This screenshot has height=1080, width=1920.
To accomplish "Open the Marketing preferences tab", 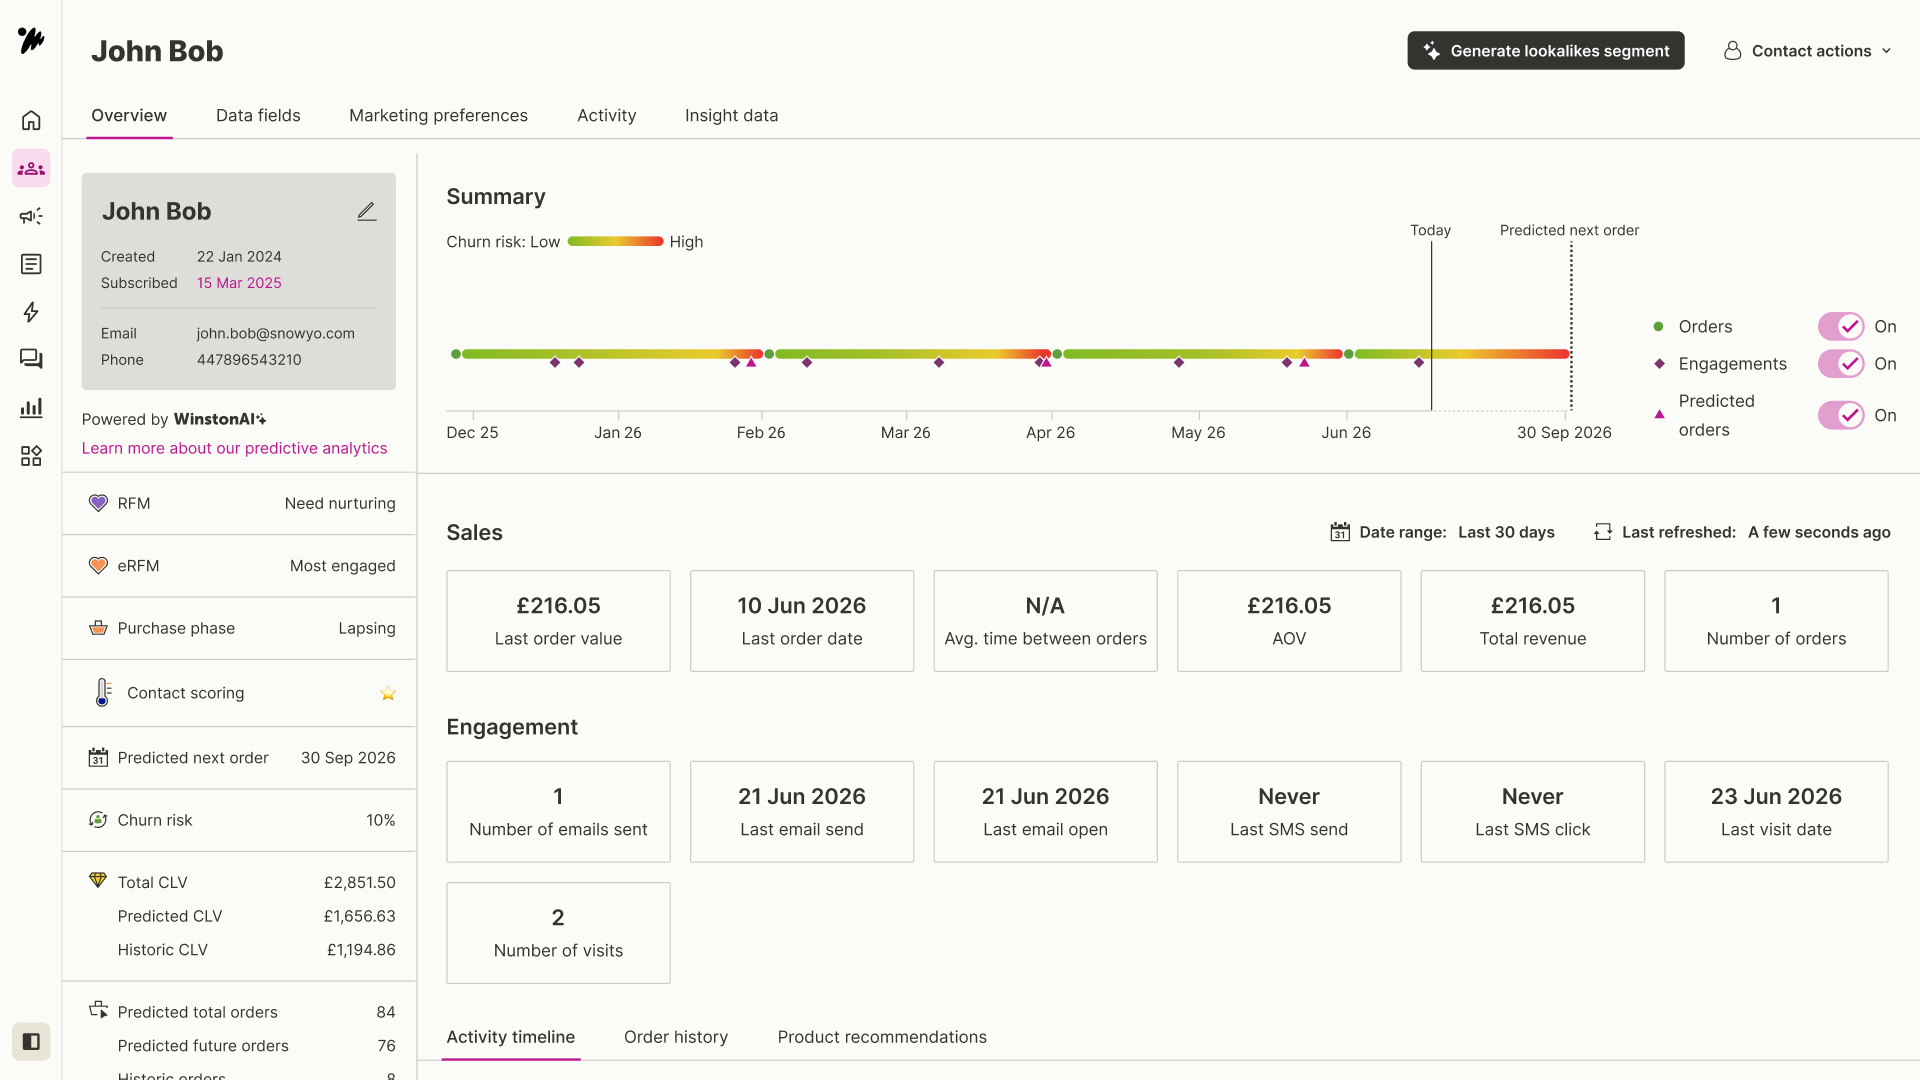I will (438, 115).
